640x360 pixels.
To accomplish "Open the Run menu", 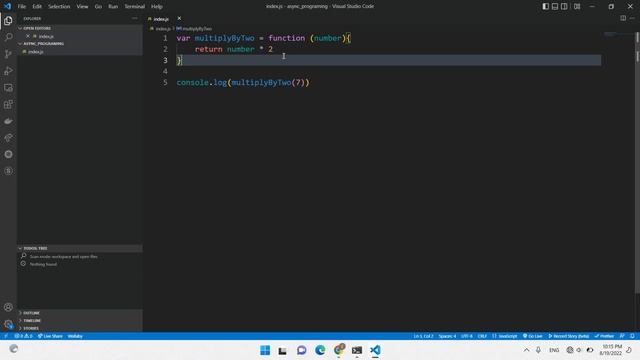I will (x=113, y=7).
